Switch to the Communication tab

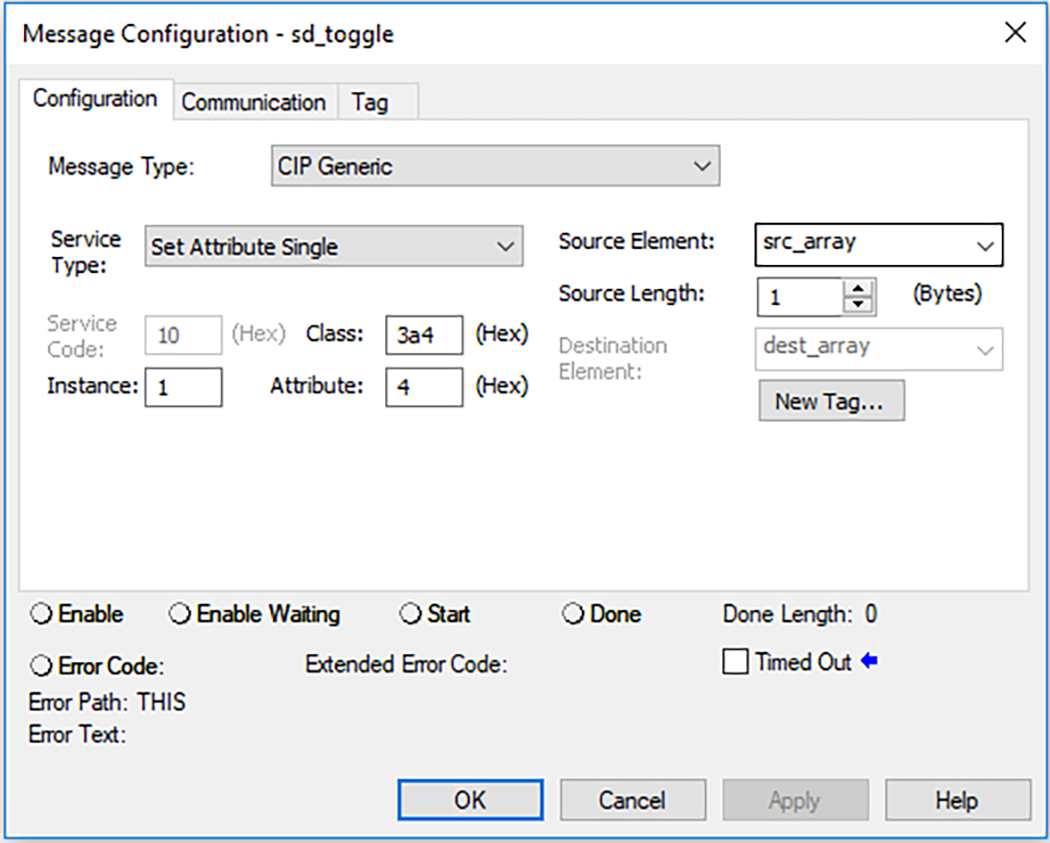[253, 102]
